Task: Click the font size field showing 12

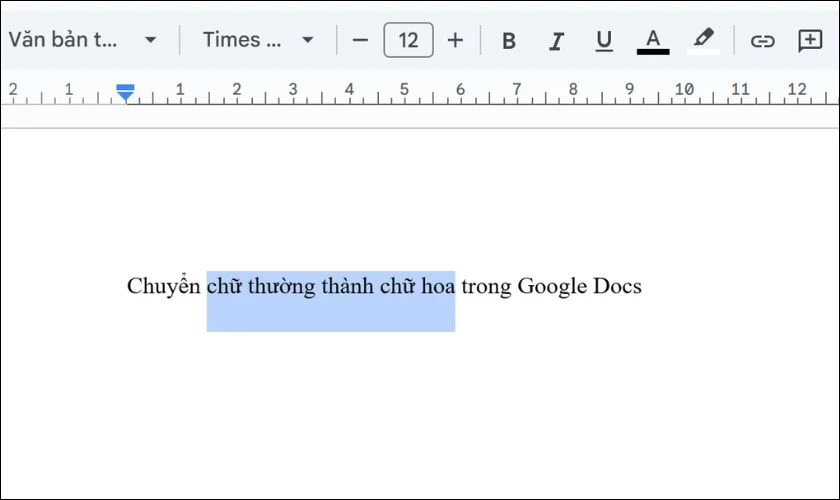Action: [x=408, y=40]
